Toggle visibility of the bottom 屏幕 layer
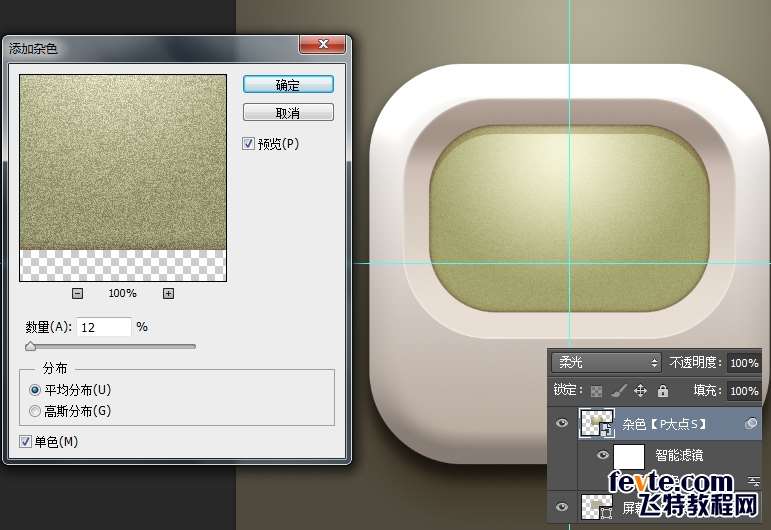Screen dimensions: 771x530 pyautogui.click(x=562, y=506)
